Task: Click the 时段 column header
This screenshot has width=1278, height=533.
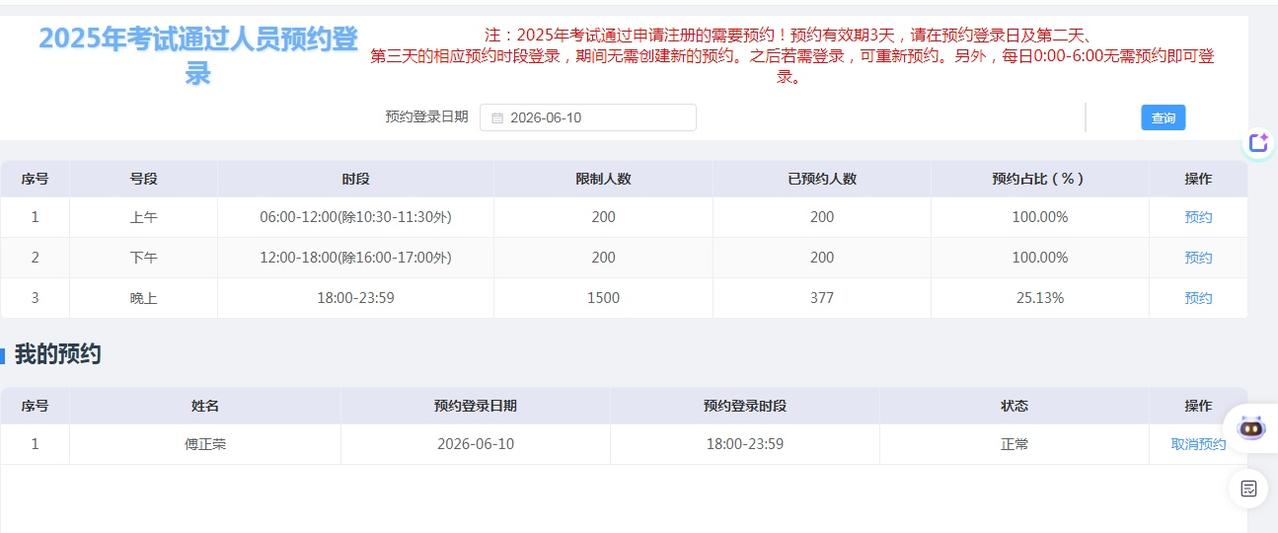Action: pos(355,179)
